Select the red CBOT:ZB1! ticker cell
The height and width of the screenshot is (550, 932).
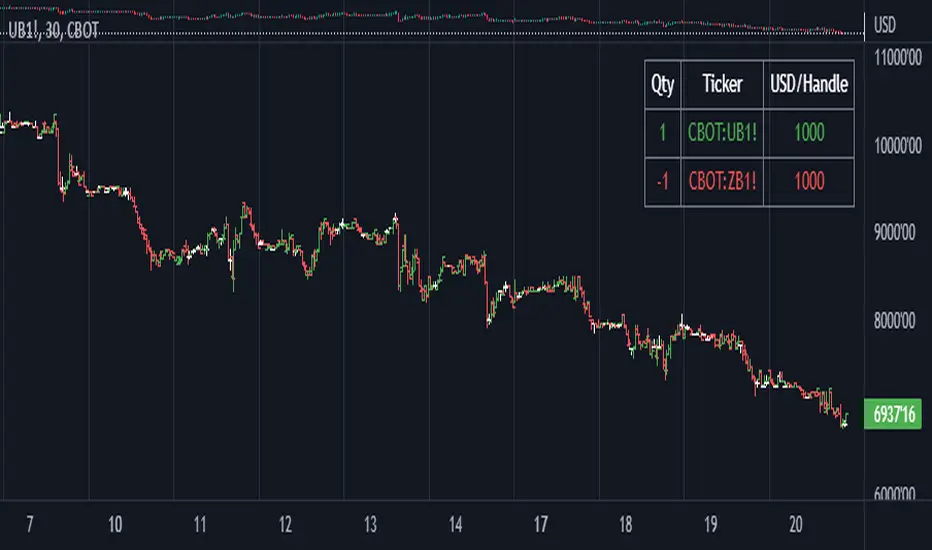coord(722,182)
